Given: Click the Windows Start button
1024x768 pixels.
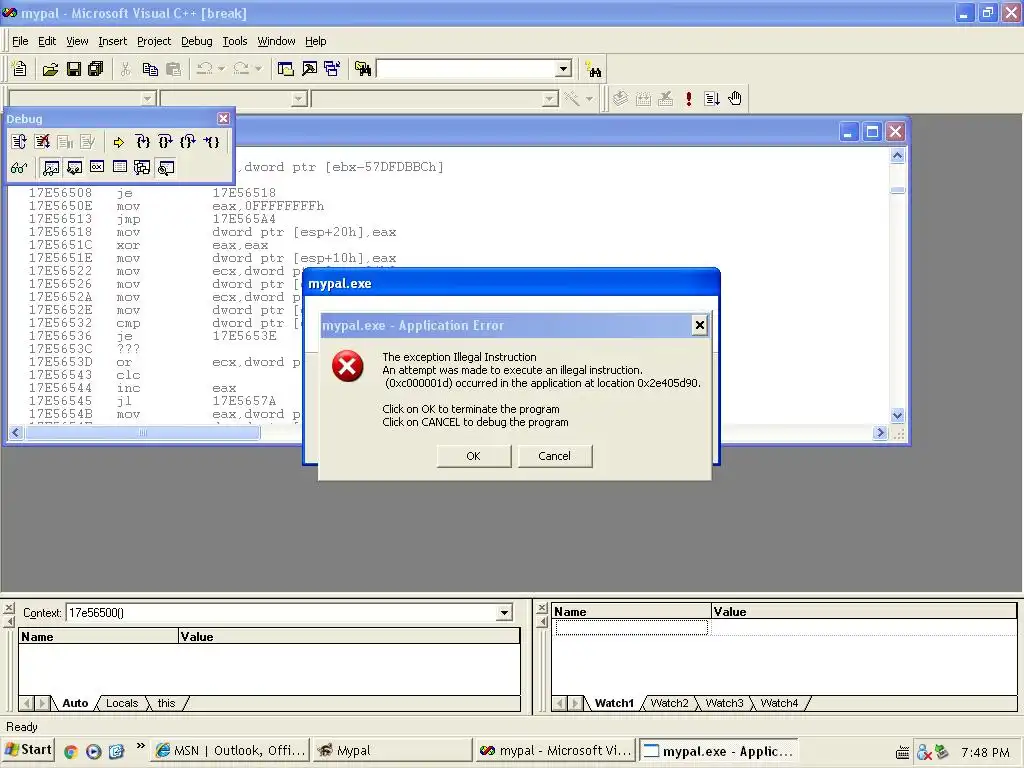Looking at the screenshot, I should 28,750.
